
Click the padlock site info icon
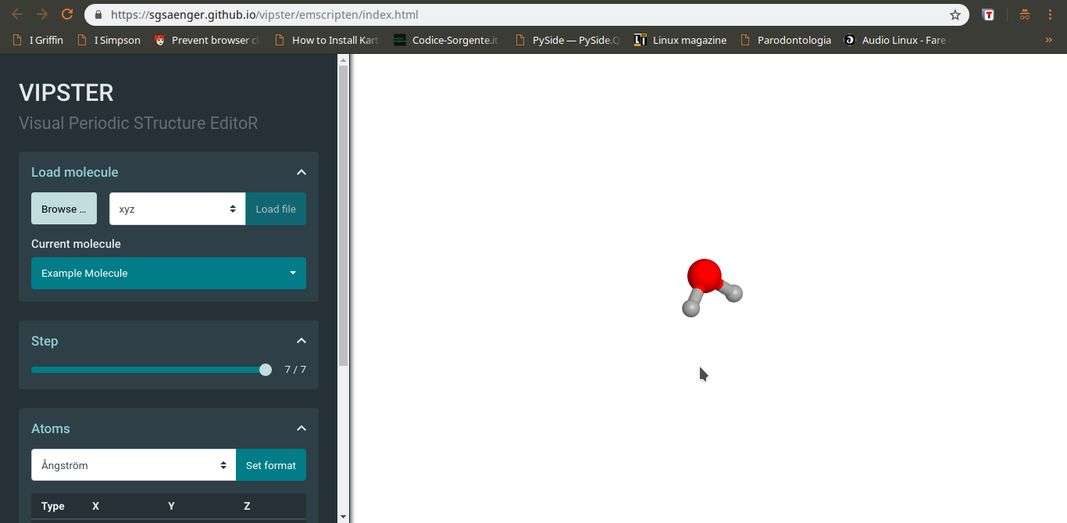click(99, 14)
